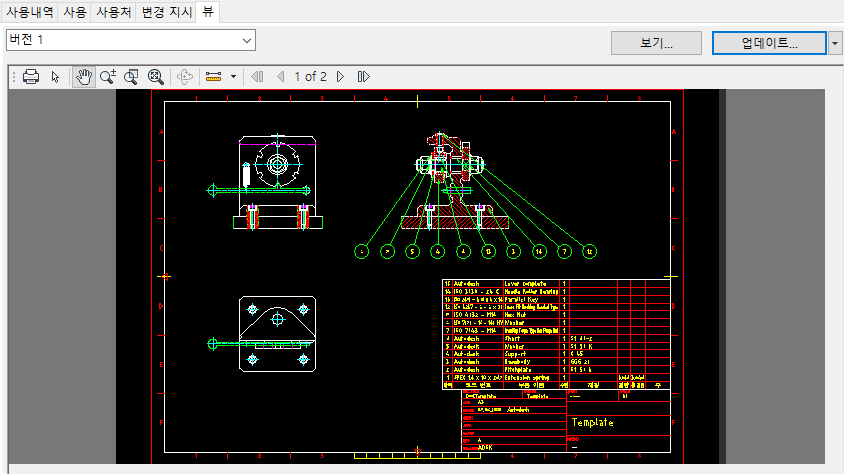The height and width of the screenshot is (474, 844).
Task: Click the Measure ruler tool
Action: (x=214, y=77)
